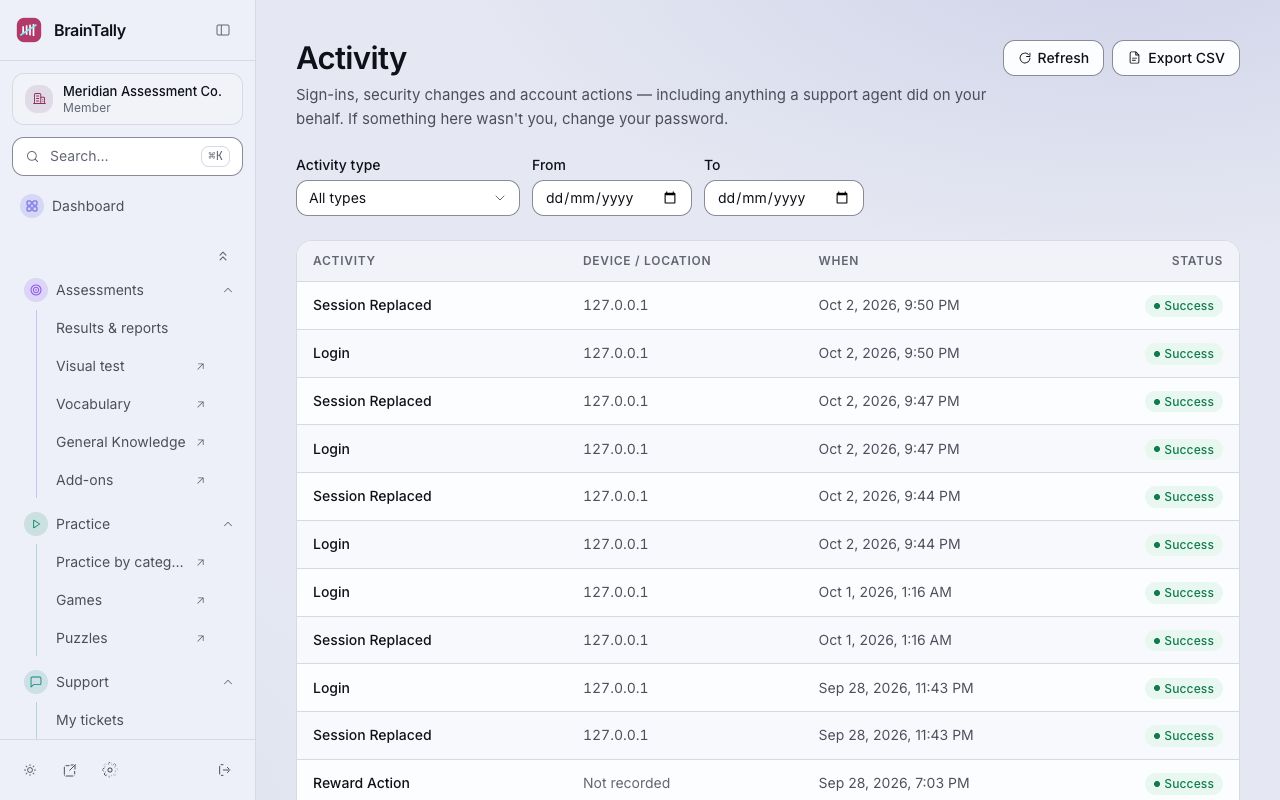The height and width of the screenshot is (800, 1280).
Task: Click the To date text field
Action: pos(784,198)
